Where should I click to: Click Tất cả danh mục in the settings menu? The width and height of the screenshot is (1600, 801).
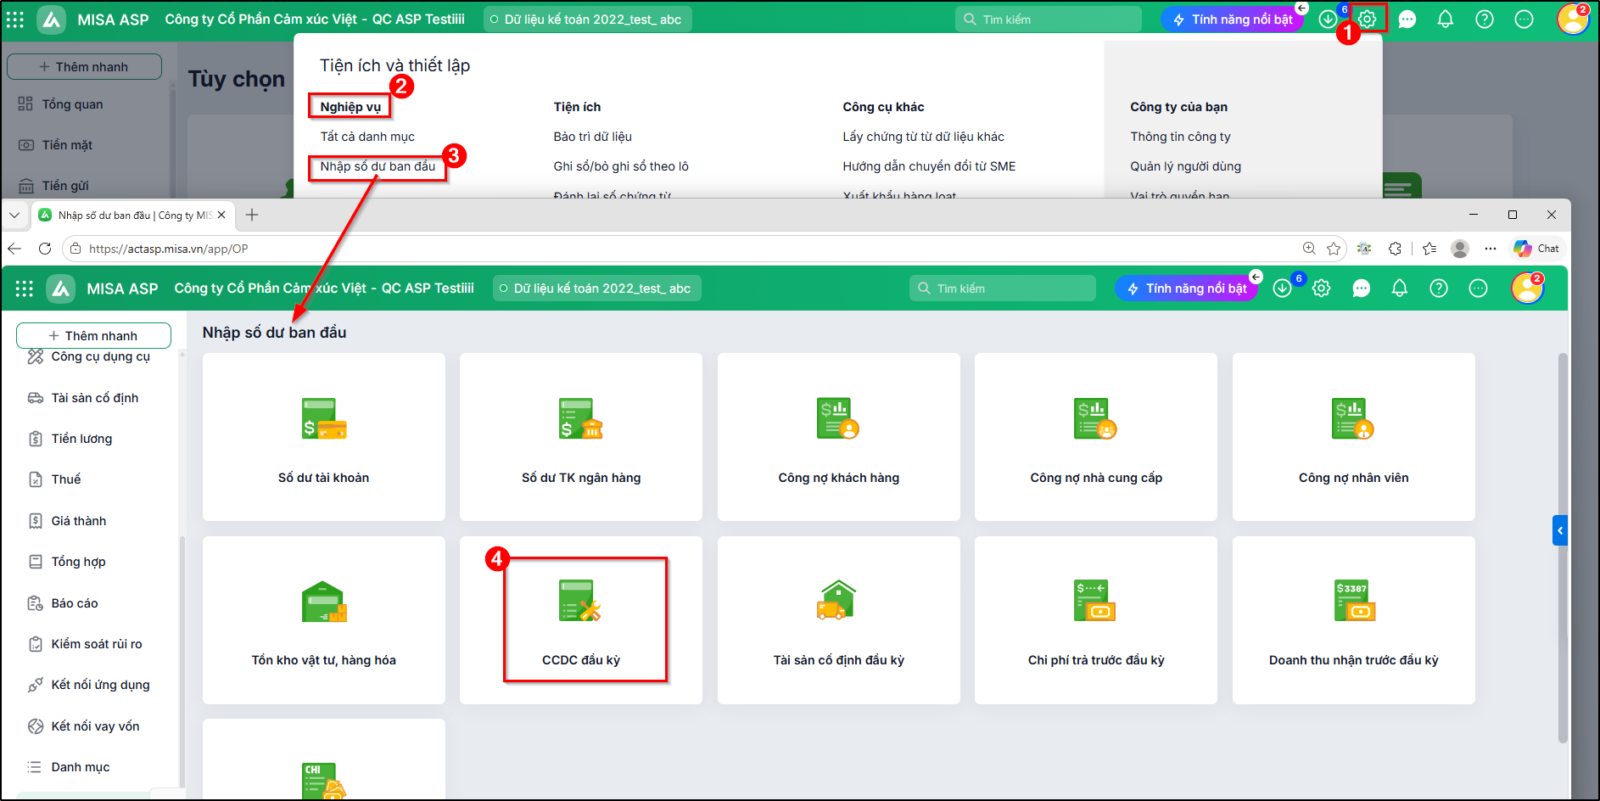(367, 137)
